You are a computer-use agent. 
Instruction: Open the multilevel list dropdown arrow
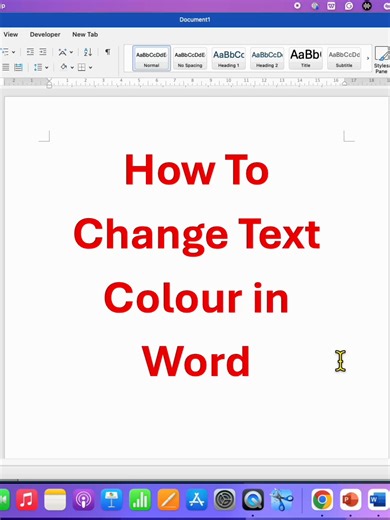tap(13, 52)
